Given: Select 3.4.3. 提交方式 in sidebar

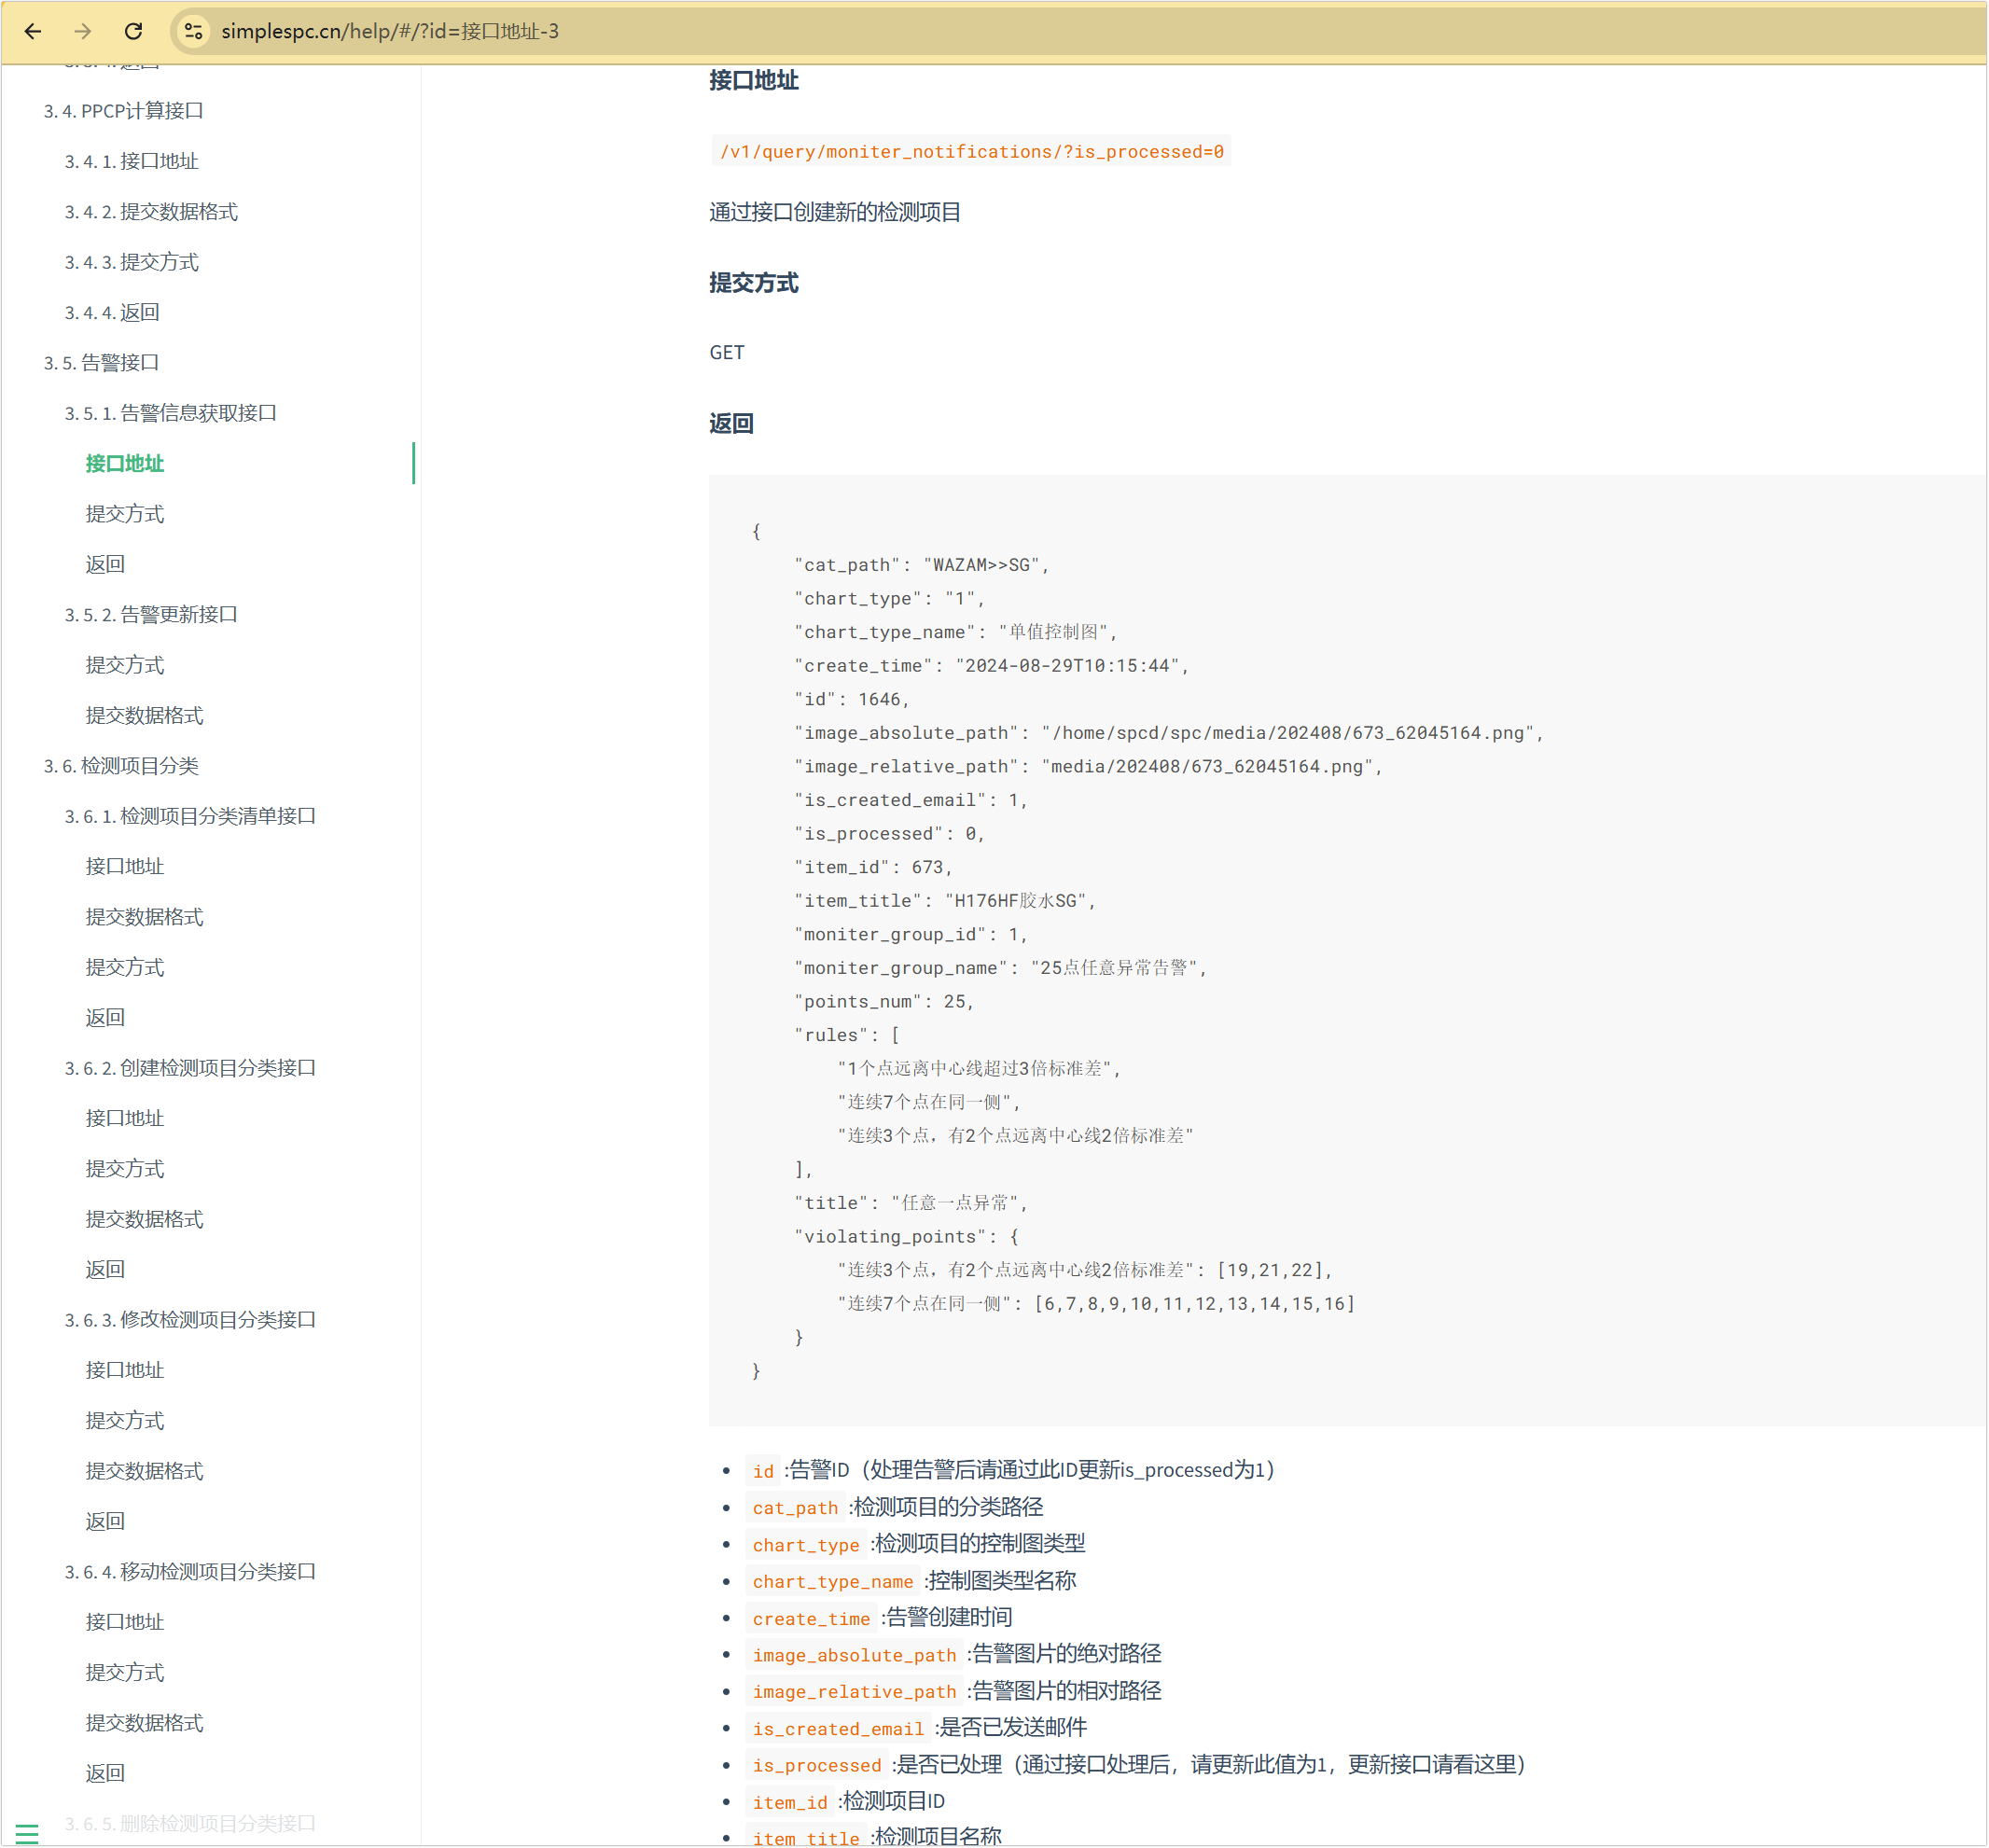Looking at the screenshot, I should [132, 262].
